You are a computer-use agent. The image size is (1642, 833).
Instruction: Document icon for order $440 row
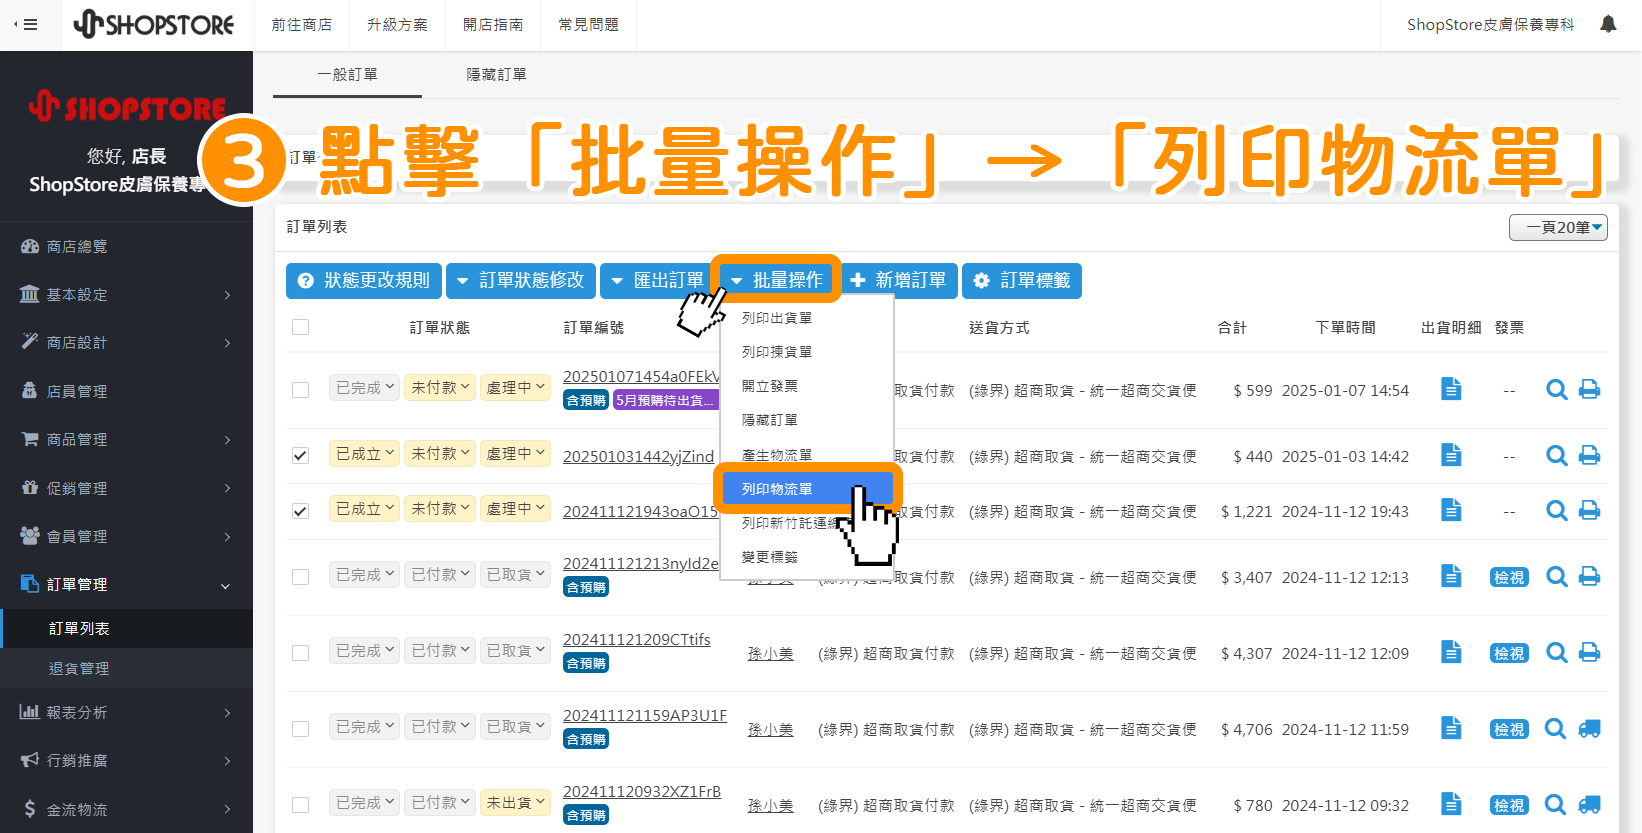pos(1451,455)
